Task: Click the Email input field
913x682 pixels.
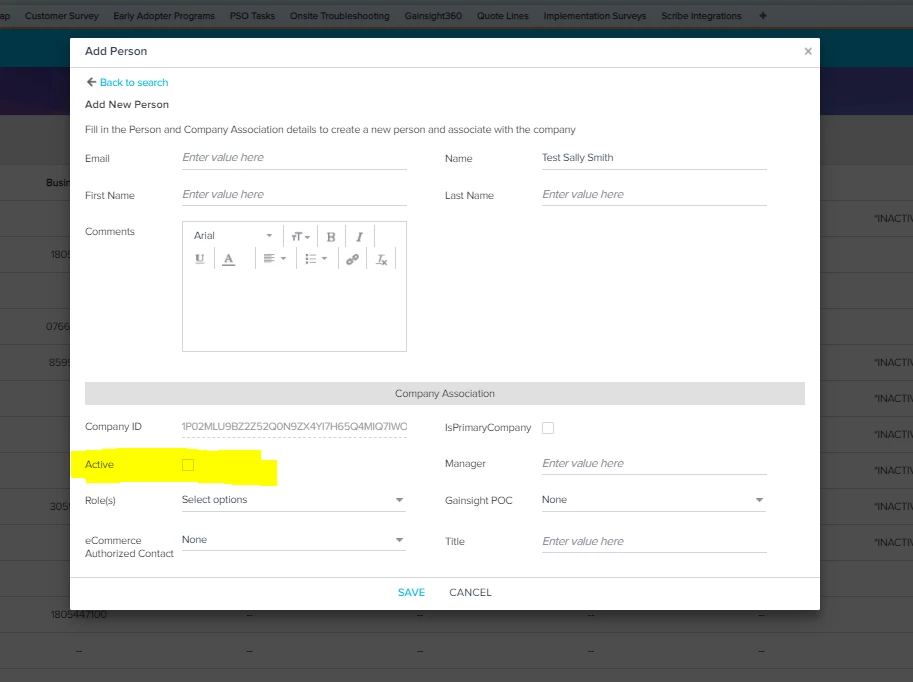Action: 294,158
